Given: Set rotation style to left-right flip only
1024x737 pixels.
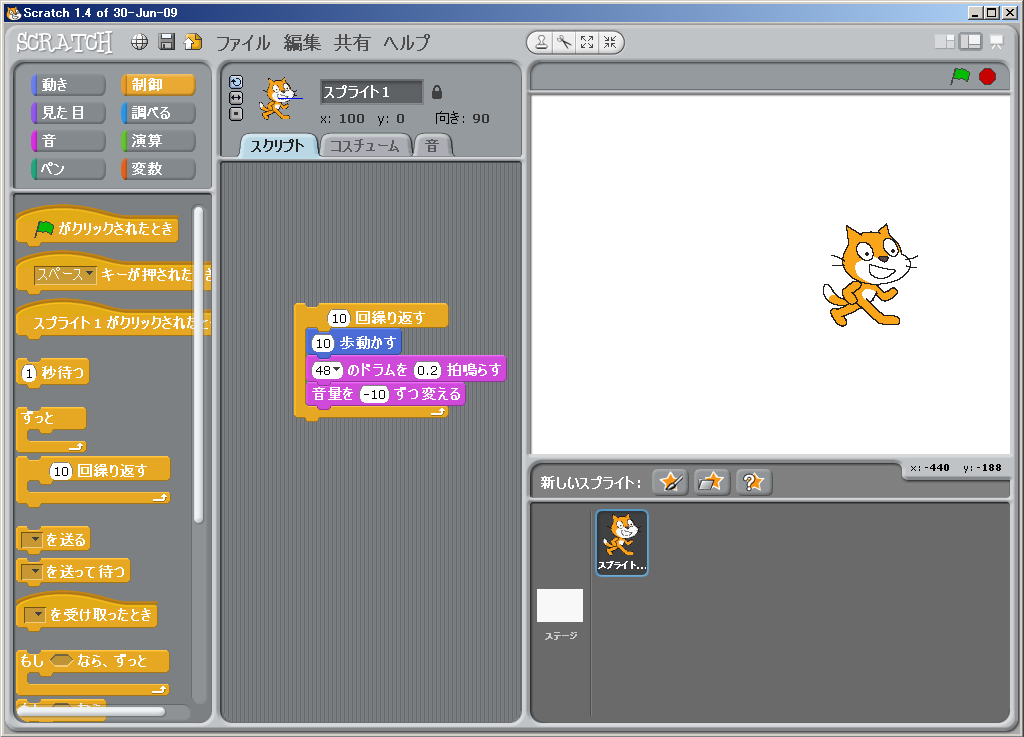Looking at the screenshot, I should (x=236, y=98).
